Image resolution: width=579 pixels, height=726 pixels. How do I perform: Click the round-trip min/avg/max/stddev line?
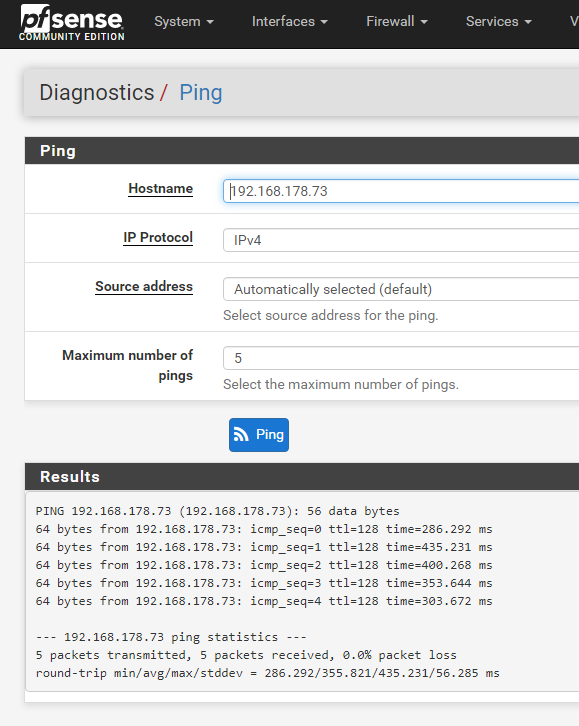coord(268,674)
